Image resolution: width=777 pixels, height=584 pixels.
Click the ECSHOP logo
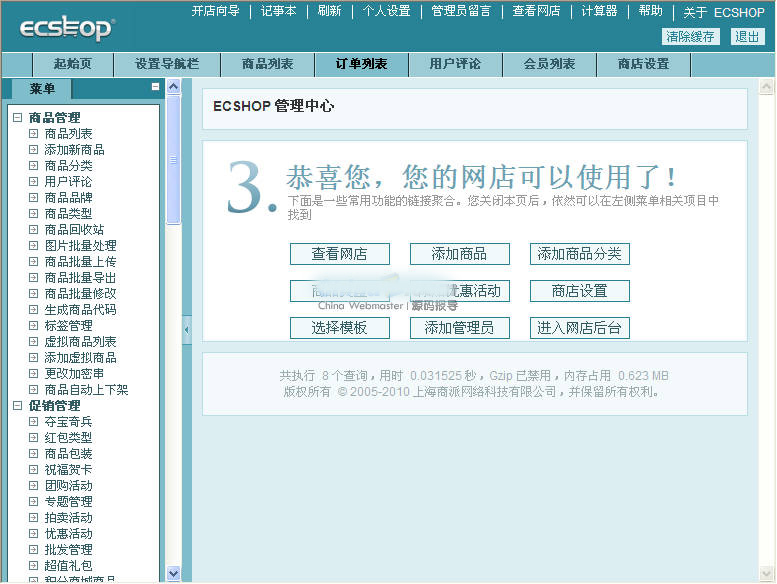[66, 28]
